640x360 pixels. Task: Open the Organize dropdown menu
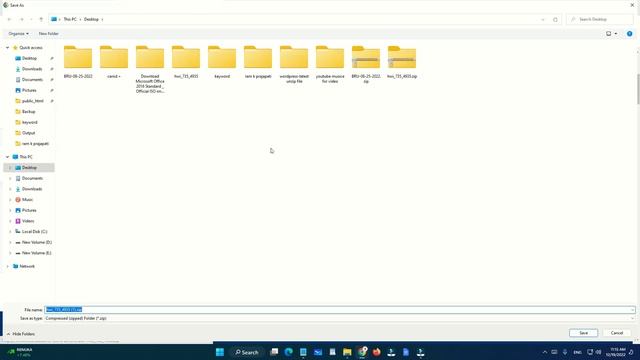pyautogui.click(x=18, y=33)
